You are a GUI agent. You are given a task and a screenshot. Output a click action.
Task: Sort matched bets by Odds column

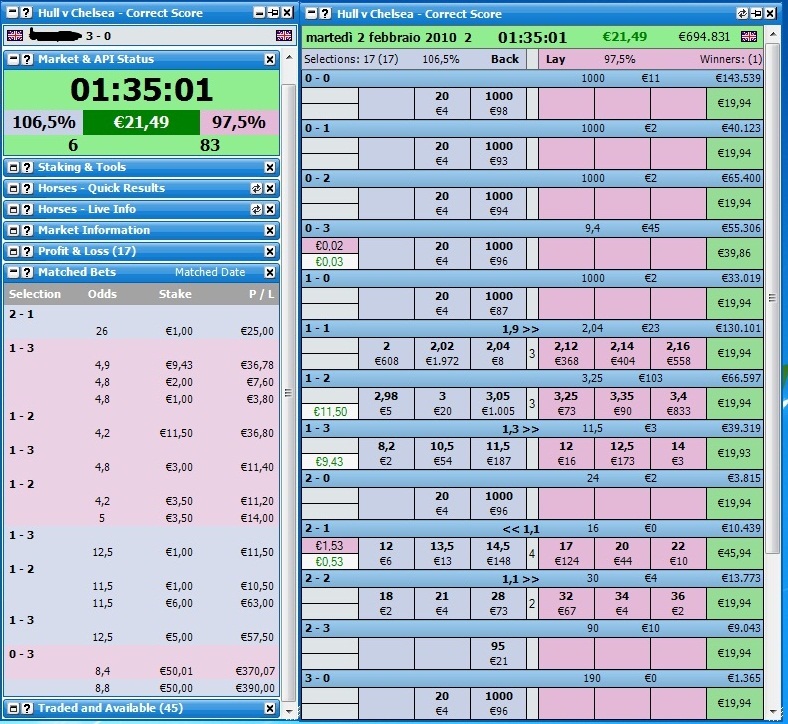tap(102, 294)
